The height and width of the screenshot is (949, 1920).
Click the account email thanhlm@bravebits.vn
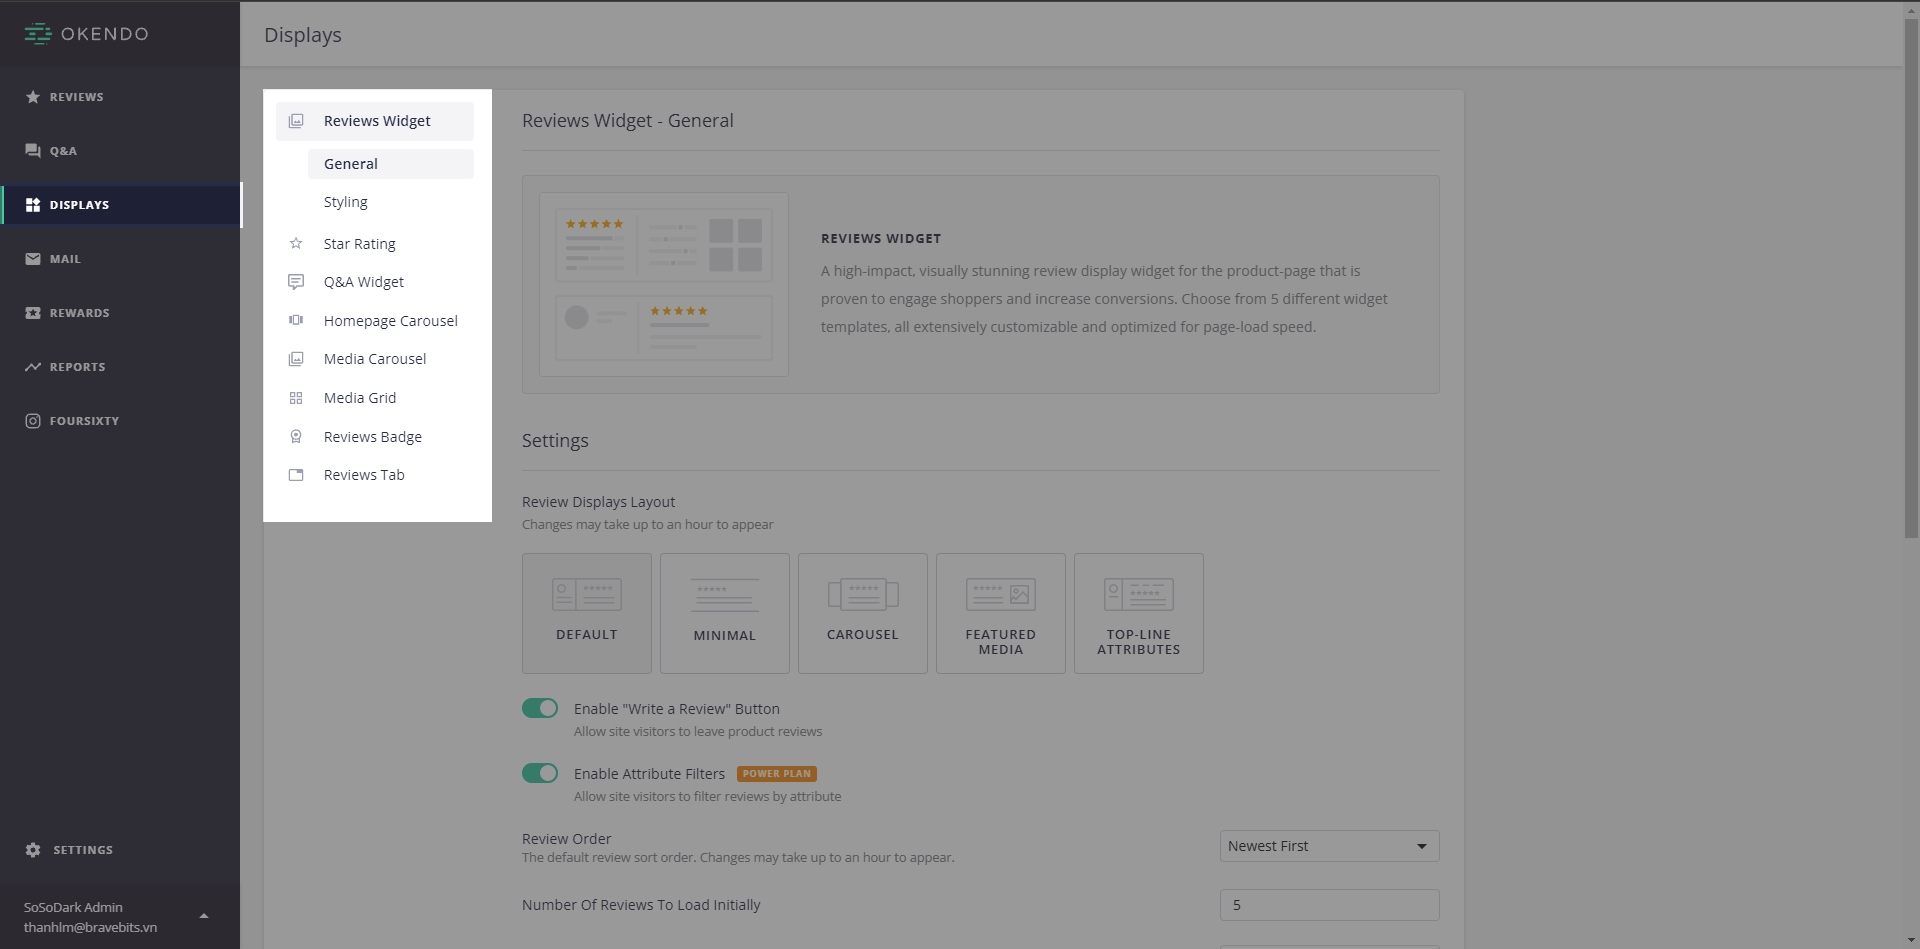click(90, 927)
